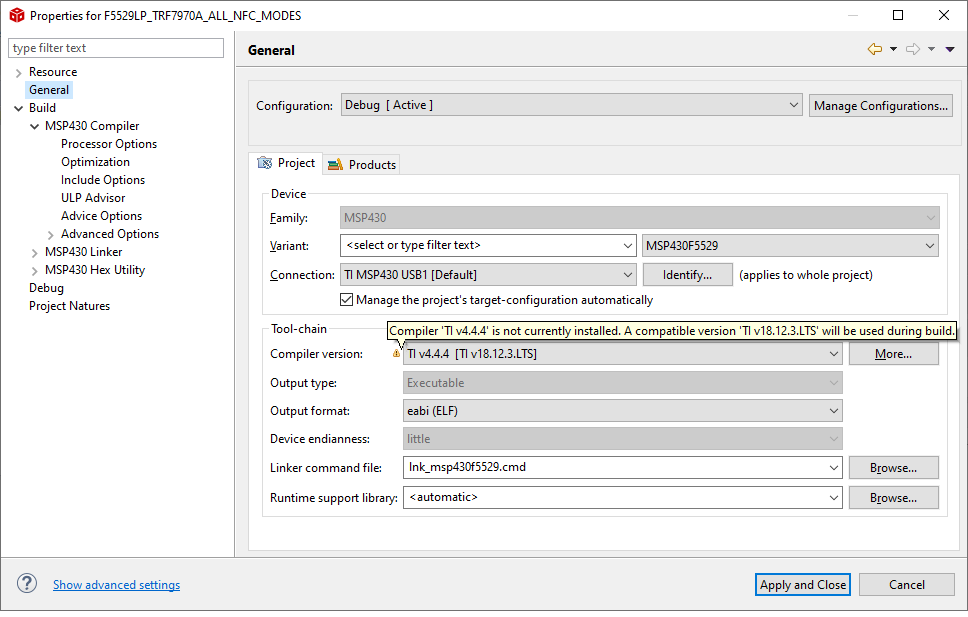
Task: Open the back history dropdown arrow
Action: (893, 49)
